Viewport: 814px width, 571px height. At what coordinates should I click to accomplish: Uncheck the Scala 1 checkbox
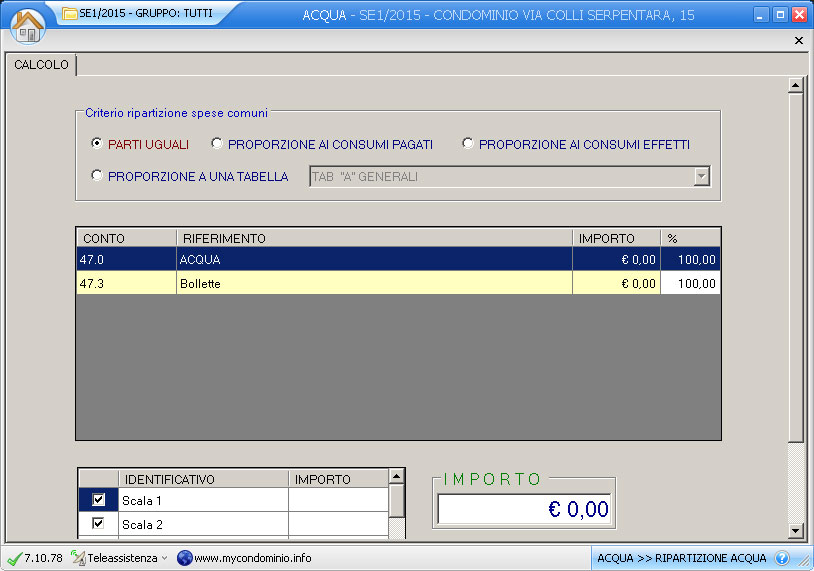point(98,500)
